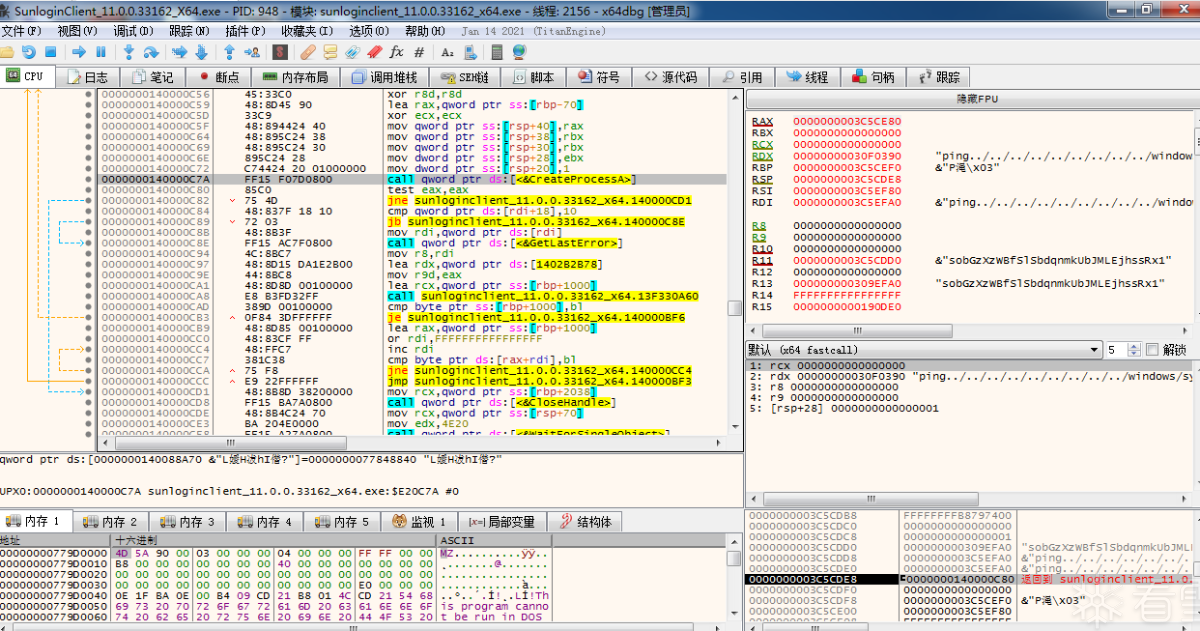Screen dimensions: 1200x631
Task: Click the blue run arrow icon
Action: tap(78, 52)
